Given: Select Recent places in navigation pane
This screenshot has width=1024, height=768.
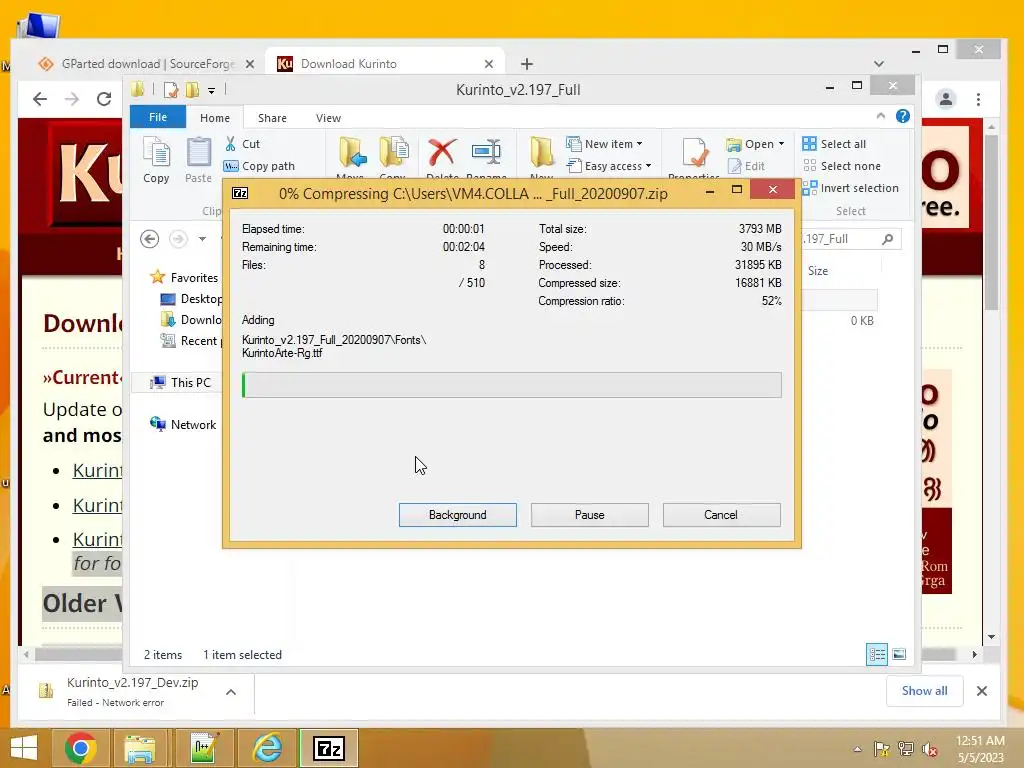Looking at the screenshot, I should (191, 340).
